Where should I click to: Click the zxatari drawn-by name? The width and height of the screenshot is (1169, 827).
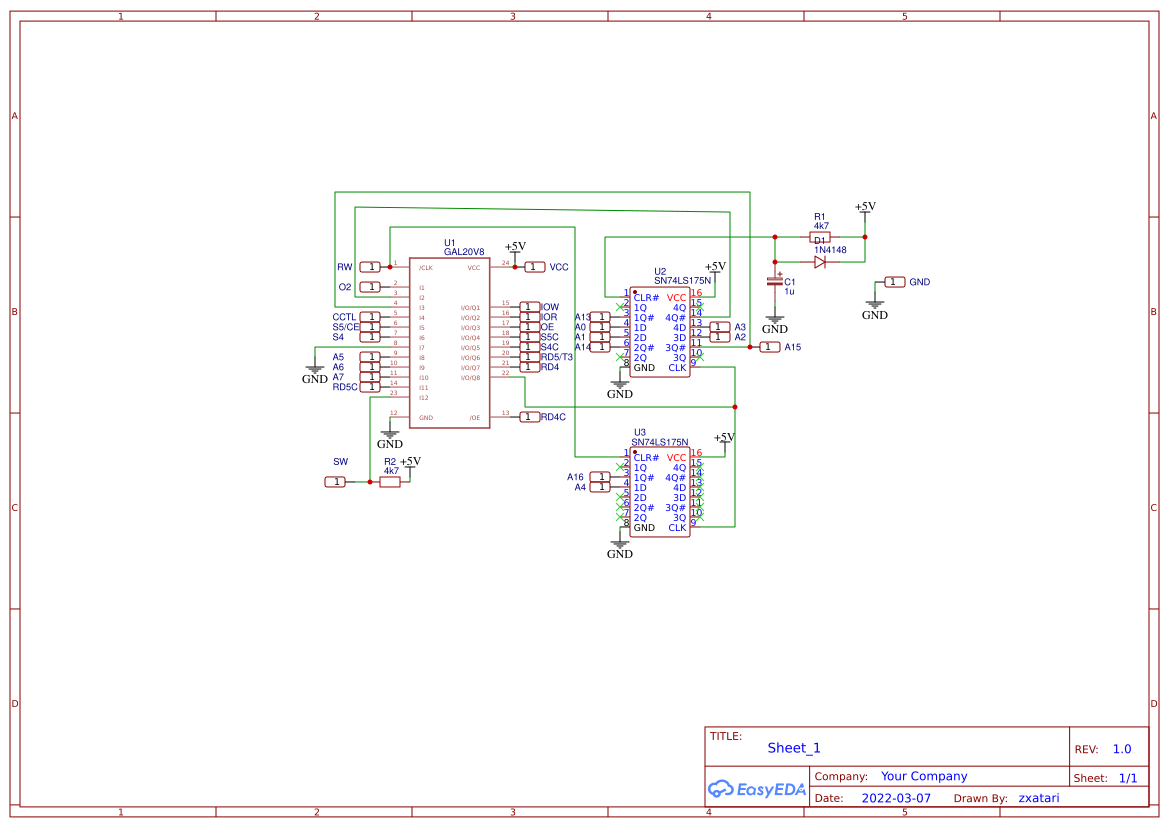coord(1037,797)
